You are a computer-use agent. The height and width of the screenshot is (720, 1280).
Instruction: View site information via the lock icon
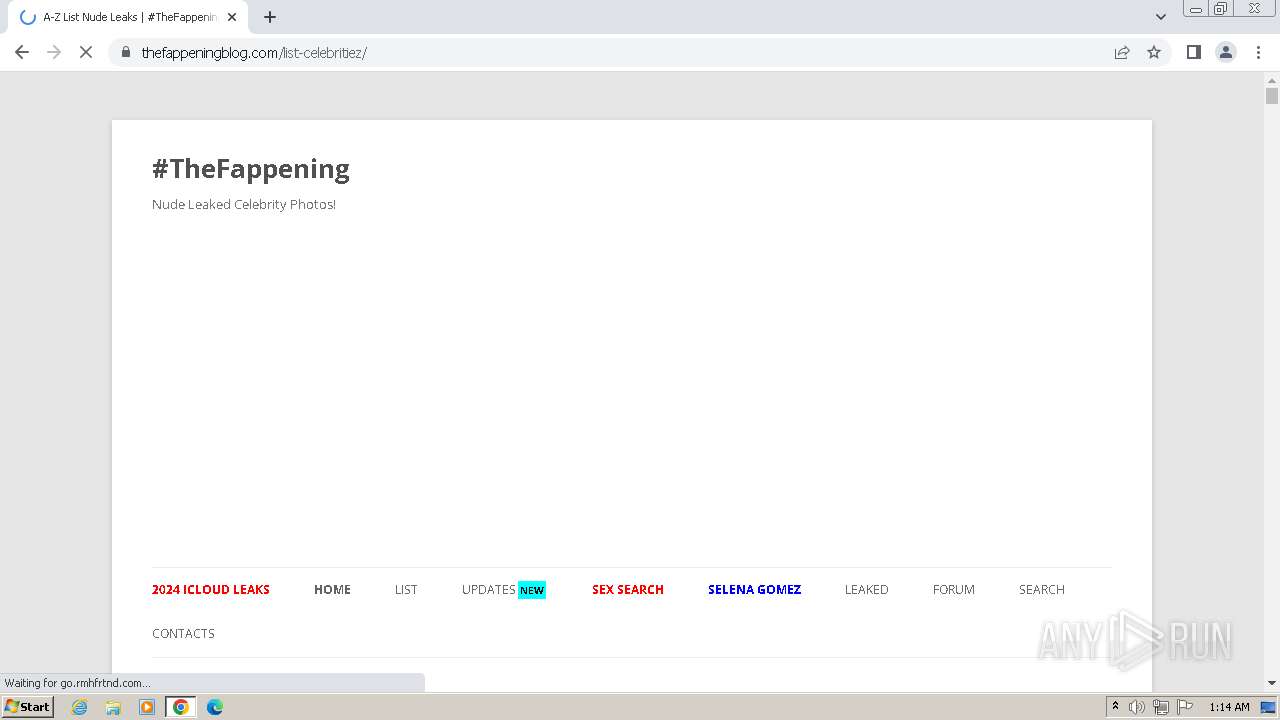point(126,52)
